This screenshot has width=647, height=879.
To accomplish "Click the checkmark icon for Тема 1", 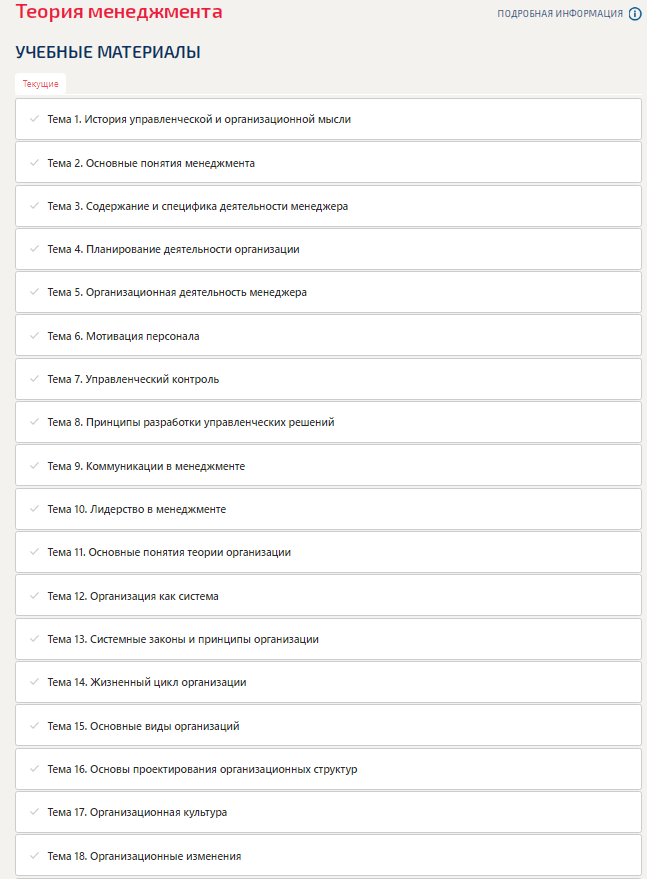I will (34, 119).
